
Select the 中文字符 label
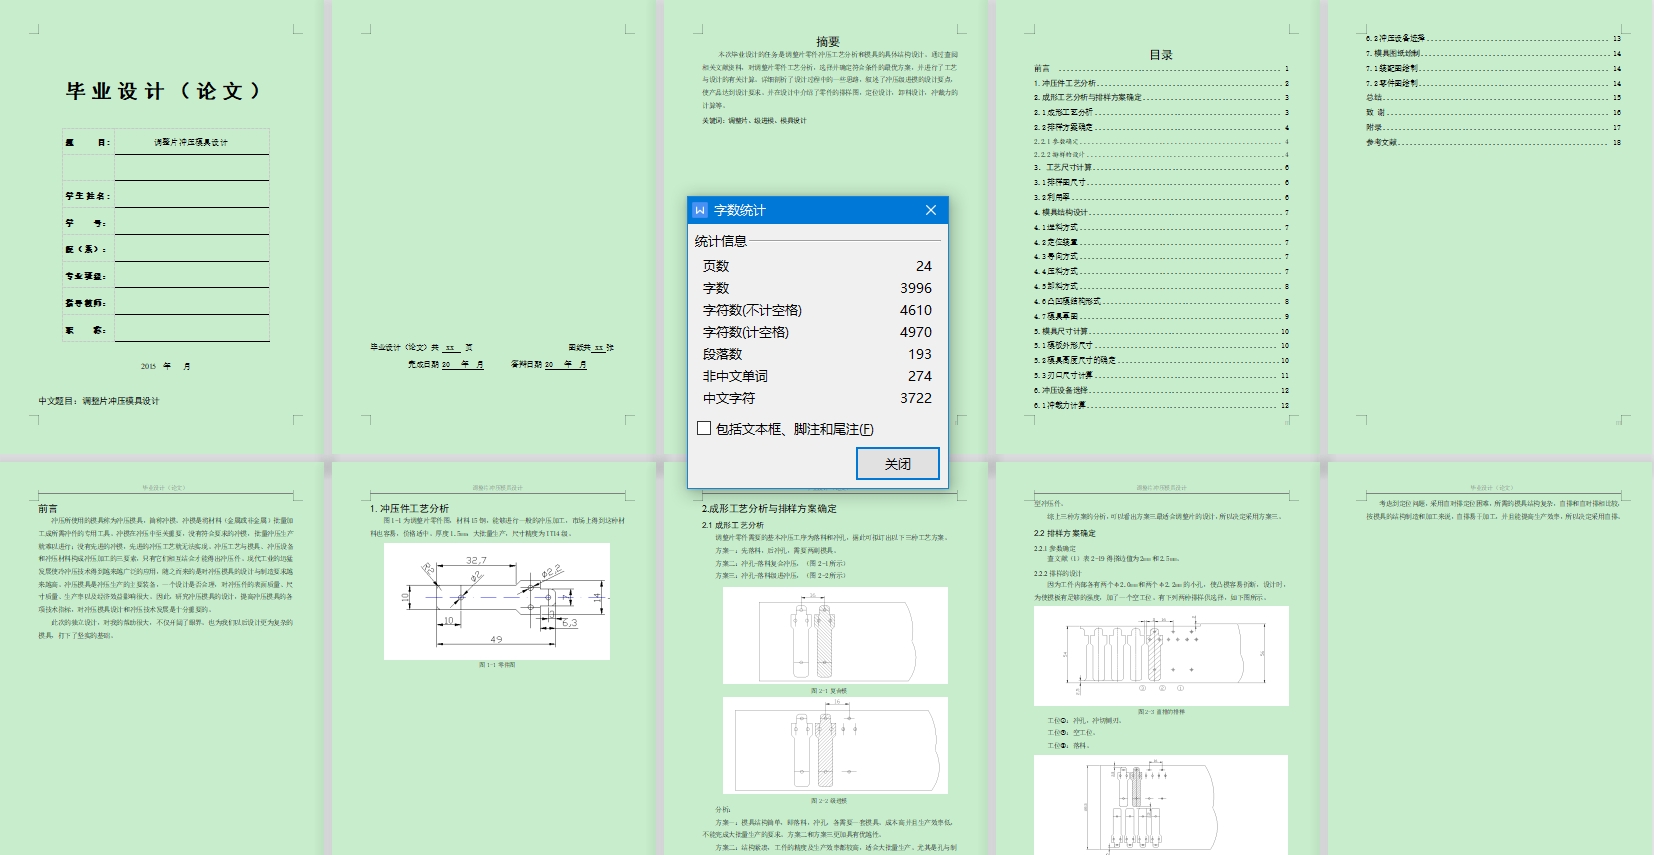click(729, 398)
